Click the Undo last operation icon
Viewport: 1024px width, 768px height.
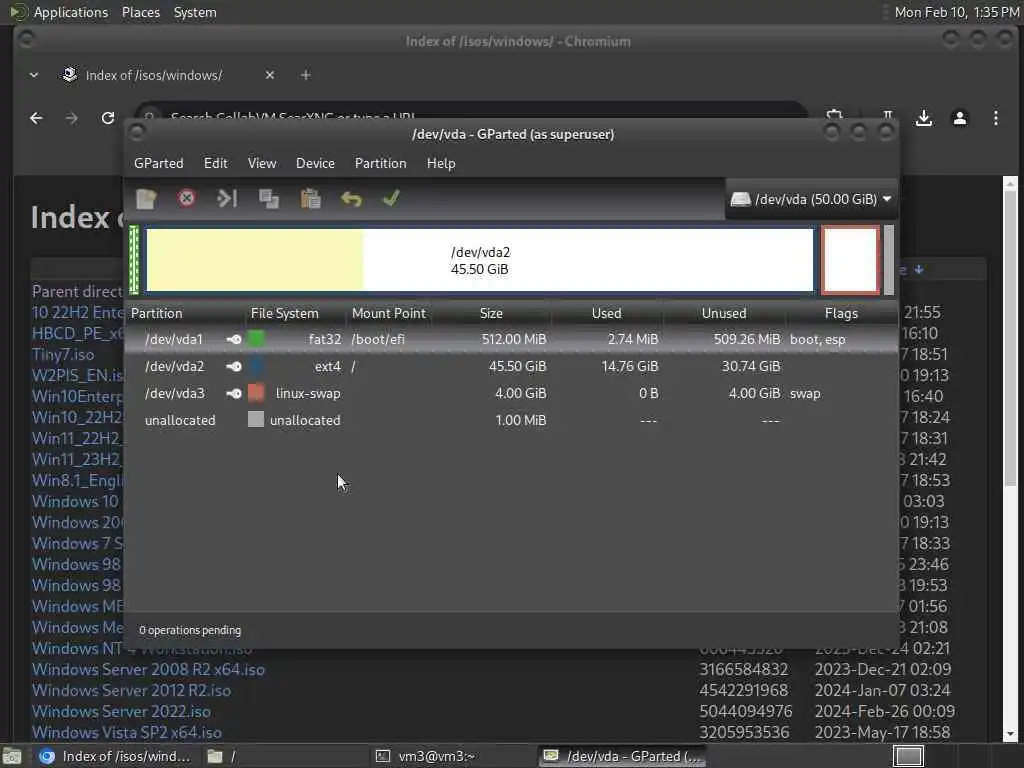[x=351, y=199]
